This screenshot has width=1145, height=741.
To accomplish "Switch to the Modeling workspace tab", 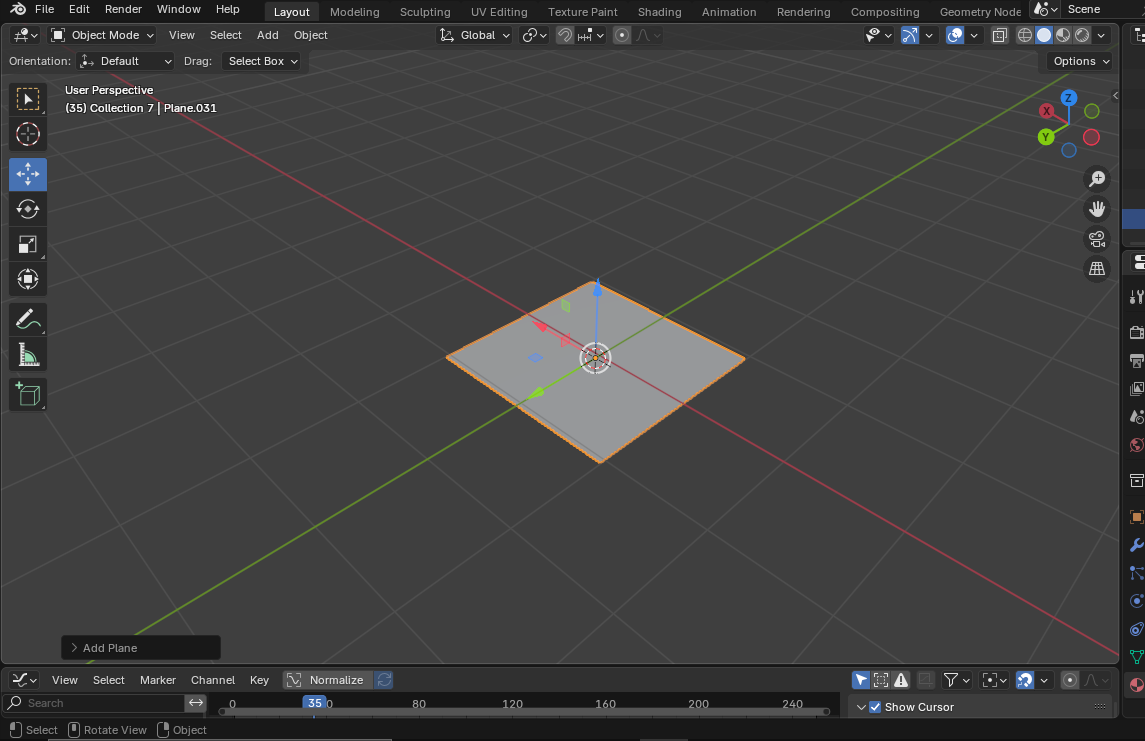I will click(354, 12).
